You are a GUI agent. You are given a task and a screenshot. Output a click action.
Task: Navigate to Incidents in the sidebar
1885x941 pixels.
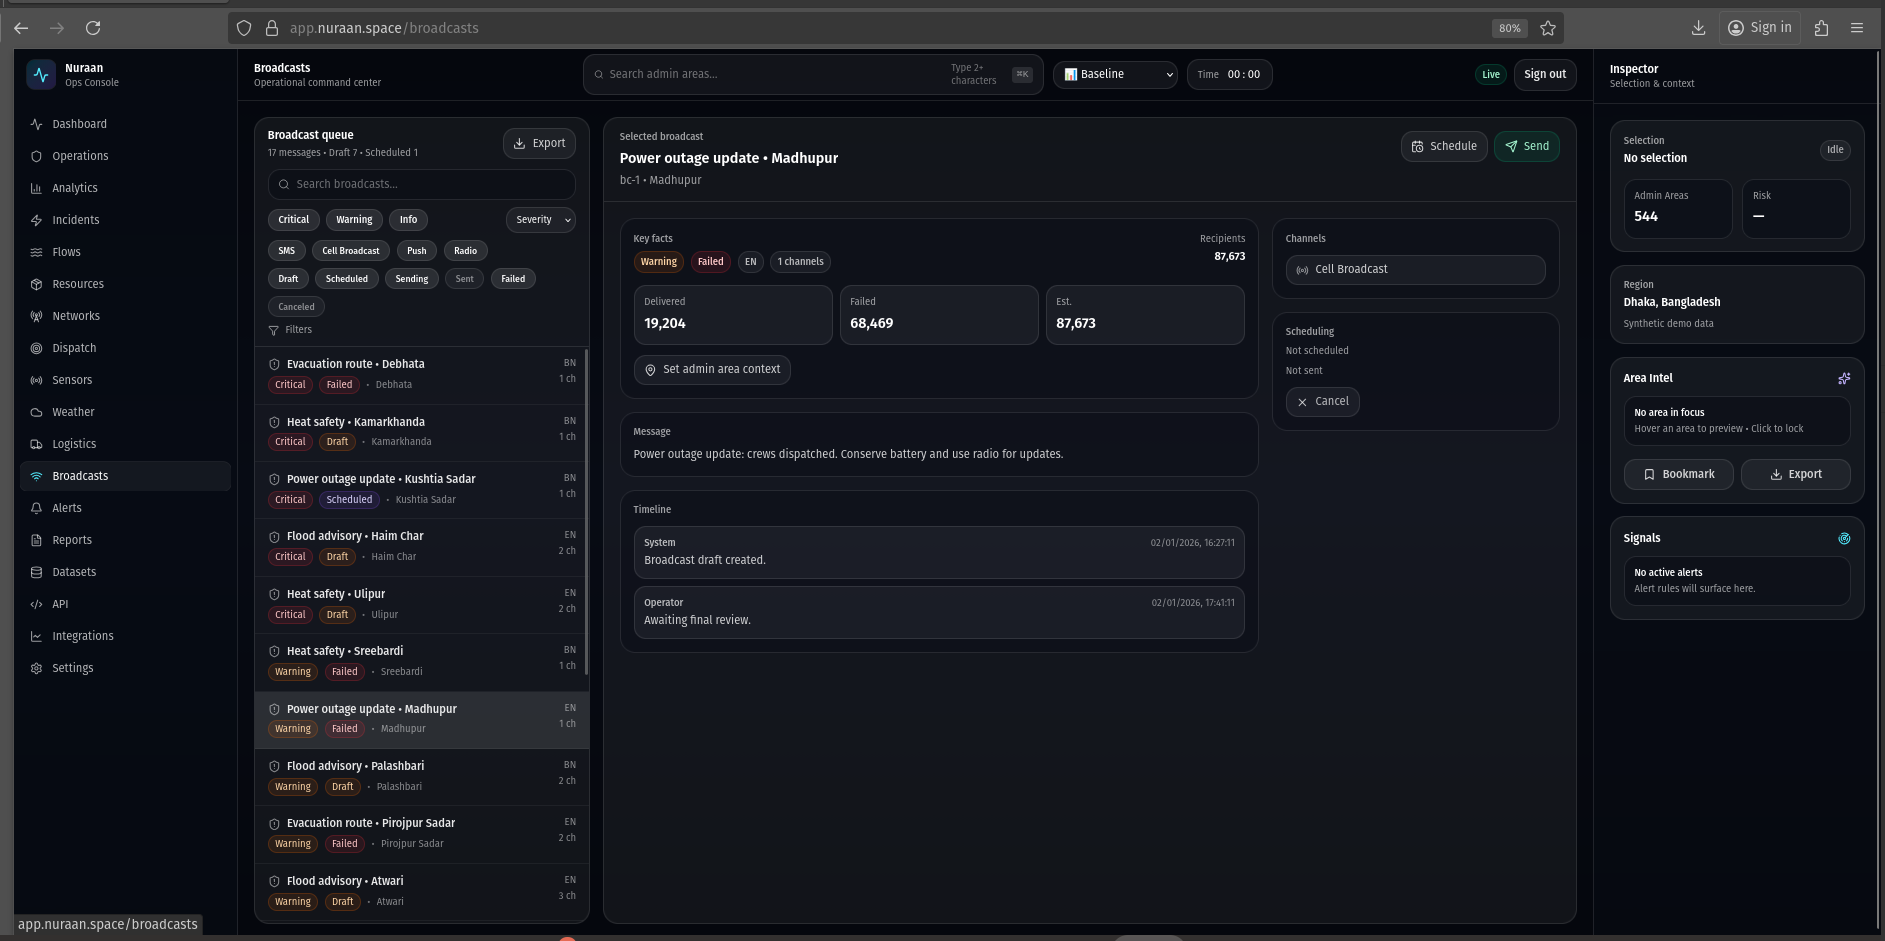[x=76, y=220]
